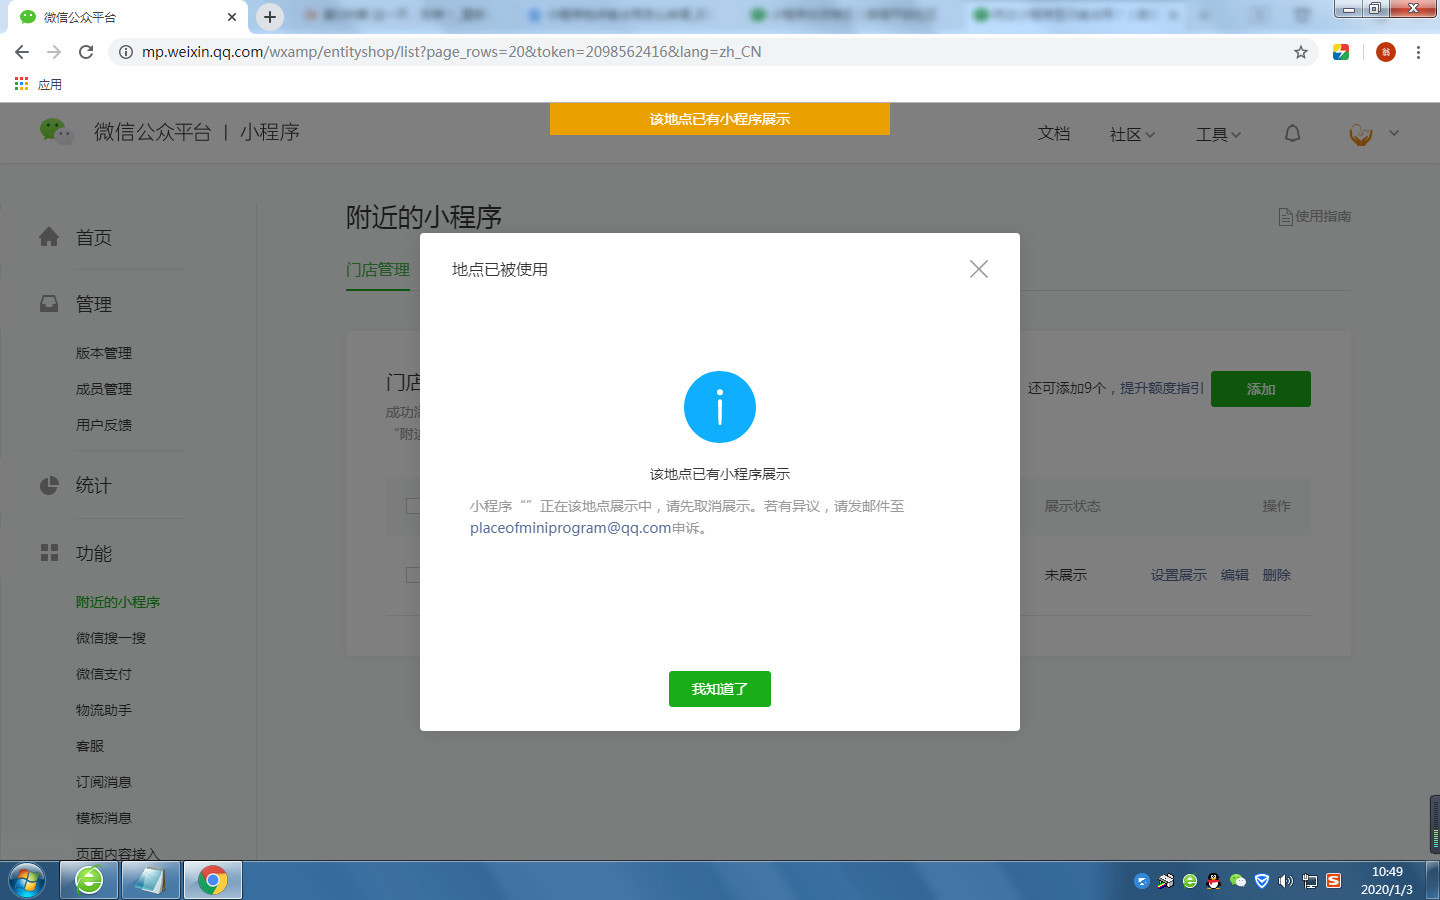Dismiss the orange 该地点已有小程序展示 banner
The image size is (1440, 900).
[720, 119]
